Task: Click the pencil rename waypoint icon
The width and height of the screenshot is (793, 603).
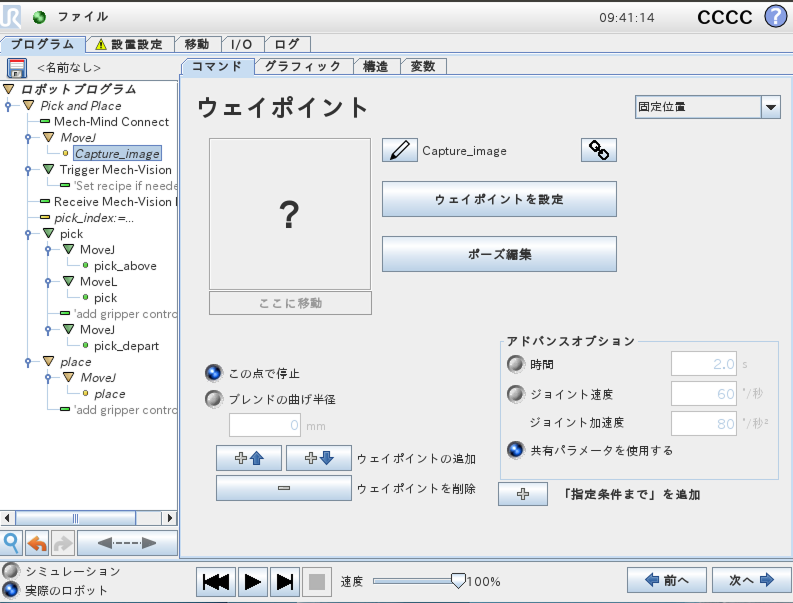Action: [x=400, y=150]
